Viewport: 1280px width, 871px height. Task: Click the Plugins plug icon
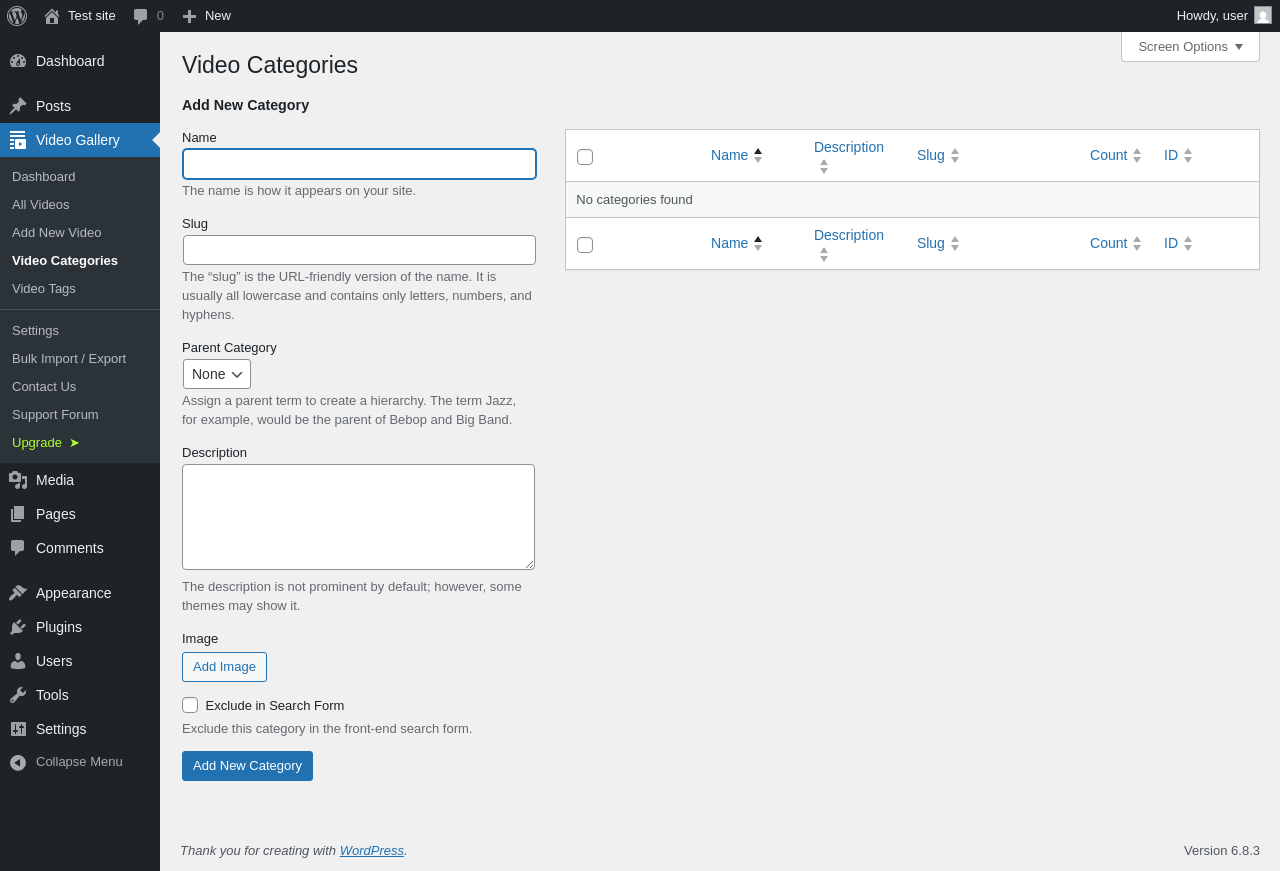[18, 627]
